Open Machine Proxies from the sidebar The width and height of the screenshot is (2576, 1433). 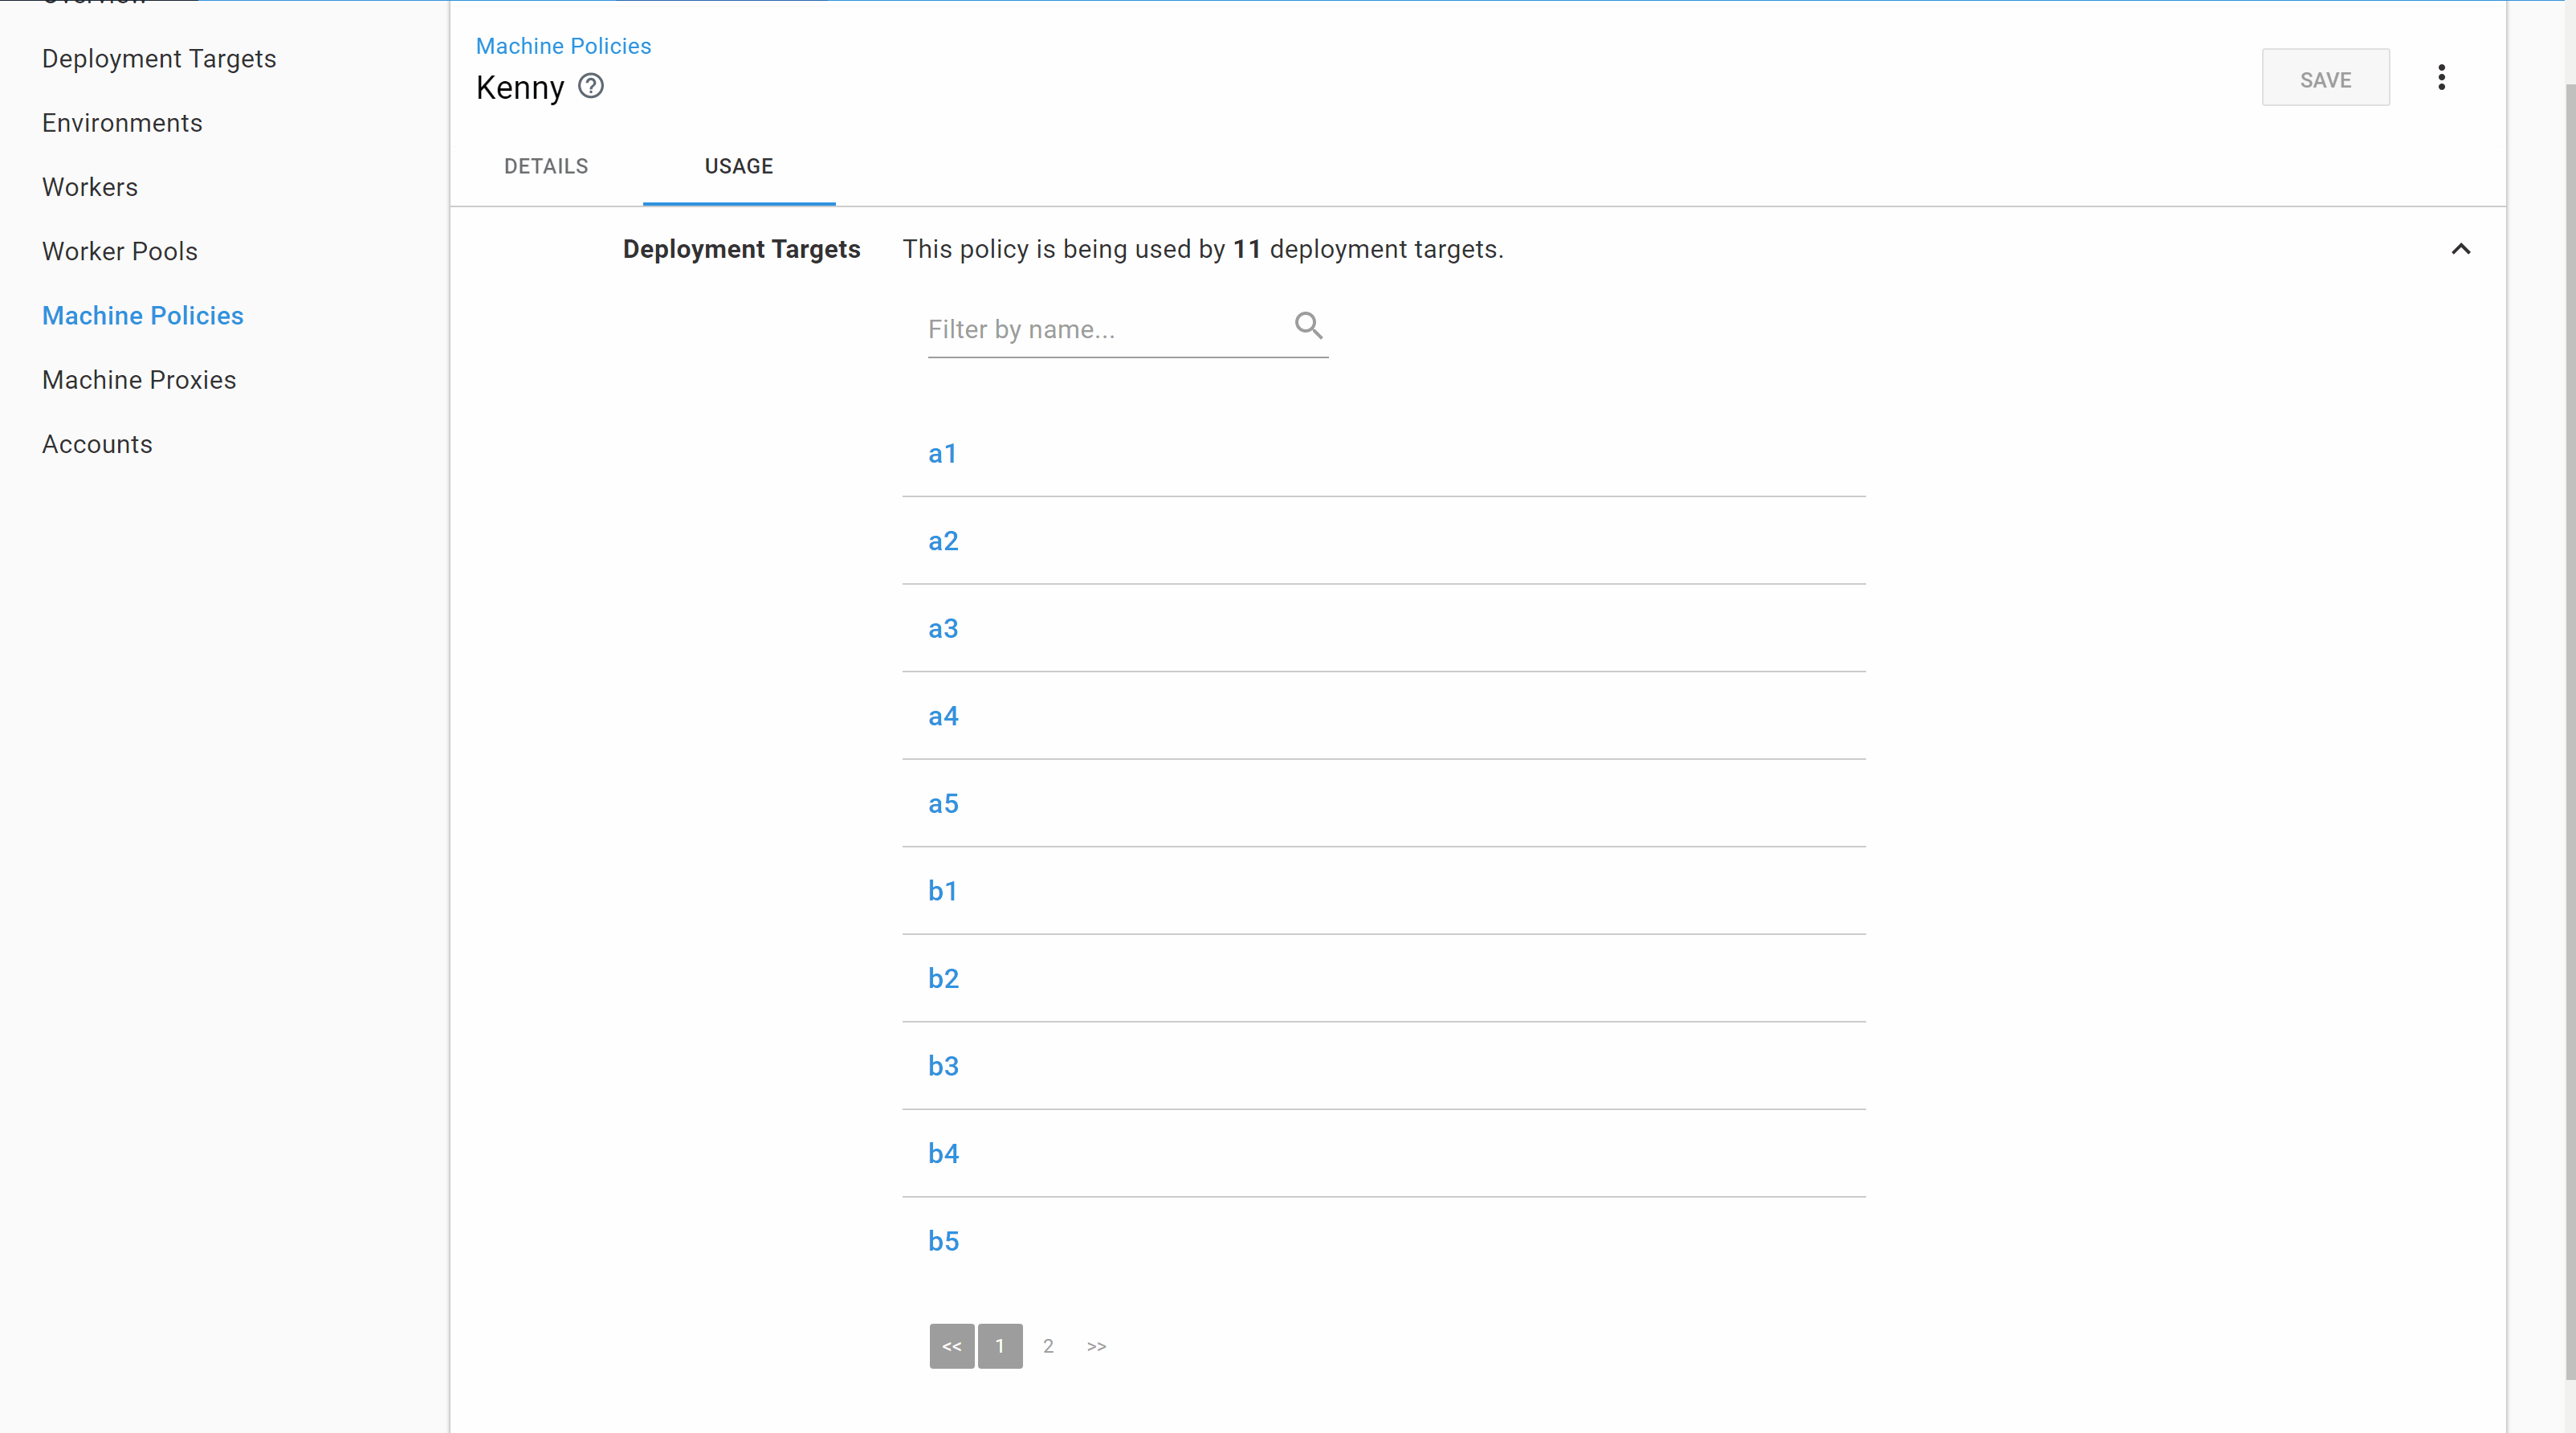click(x=139, y=380)
